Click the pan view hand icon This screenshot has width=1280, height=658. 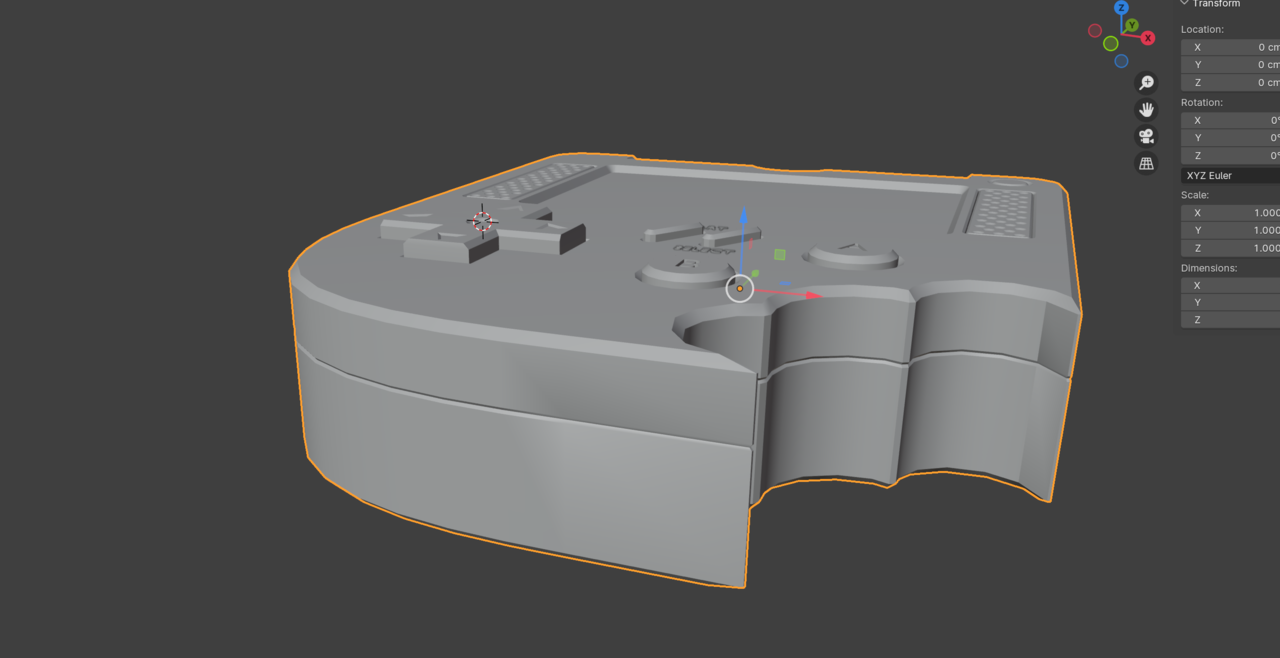click(x=1147, y=110)
